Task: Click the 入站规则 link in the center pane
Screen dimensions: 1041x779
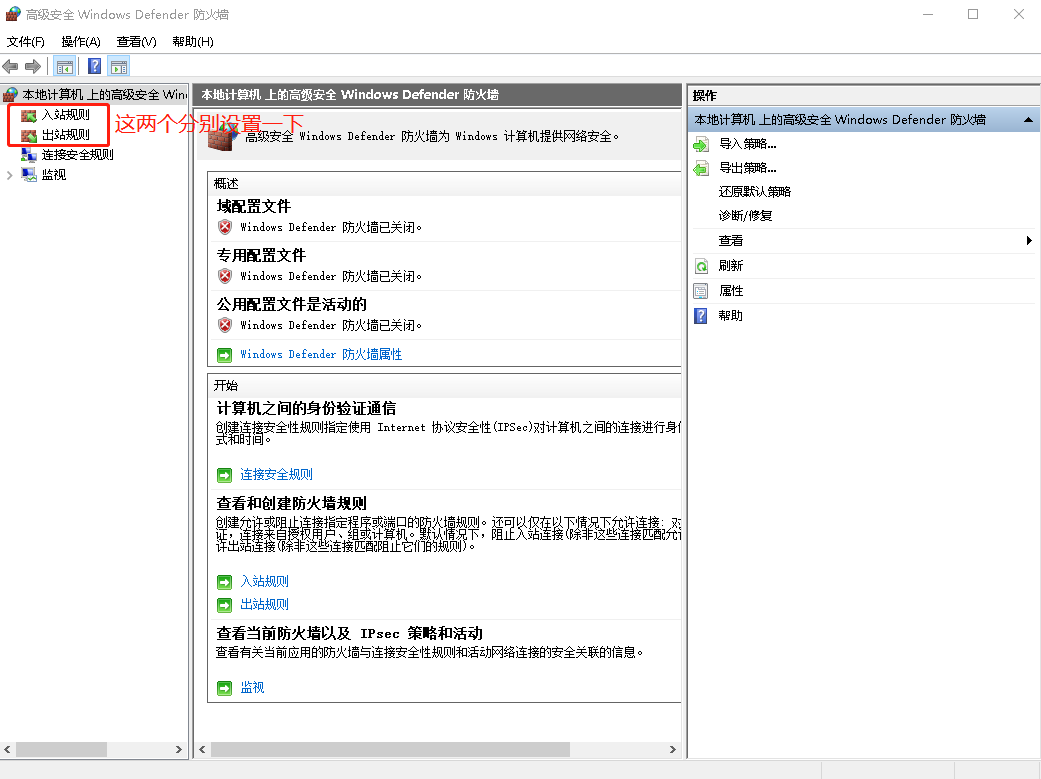Action: click(x=264, y=581)
